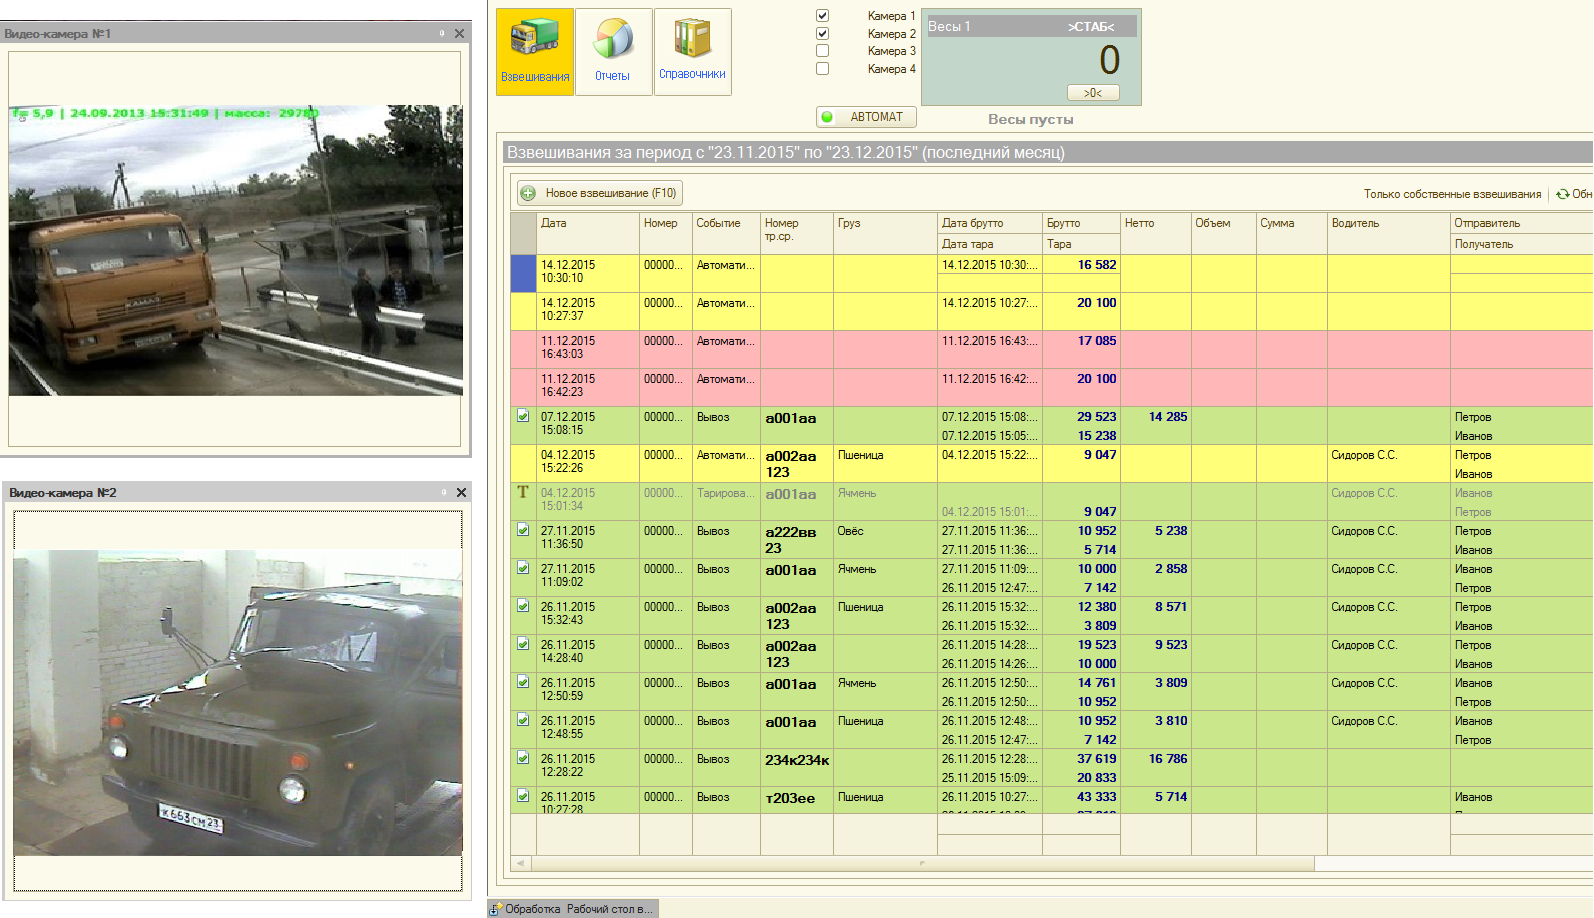Tick the Камера 4 checkbox
The image size is (1594, 918).
tap(822, 69)
